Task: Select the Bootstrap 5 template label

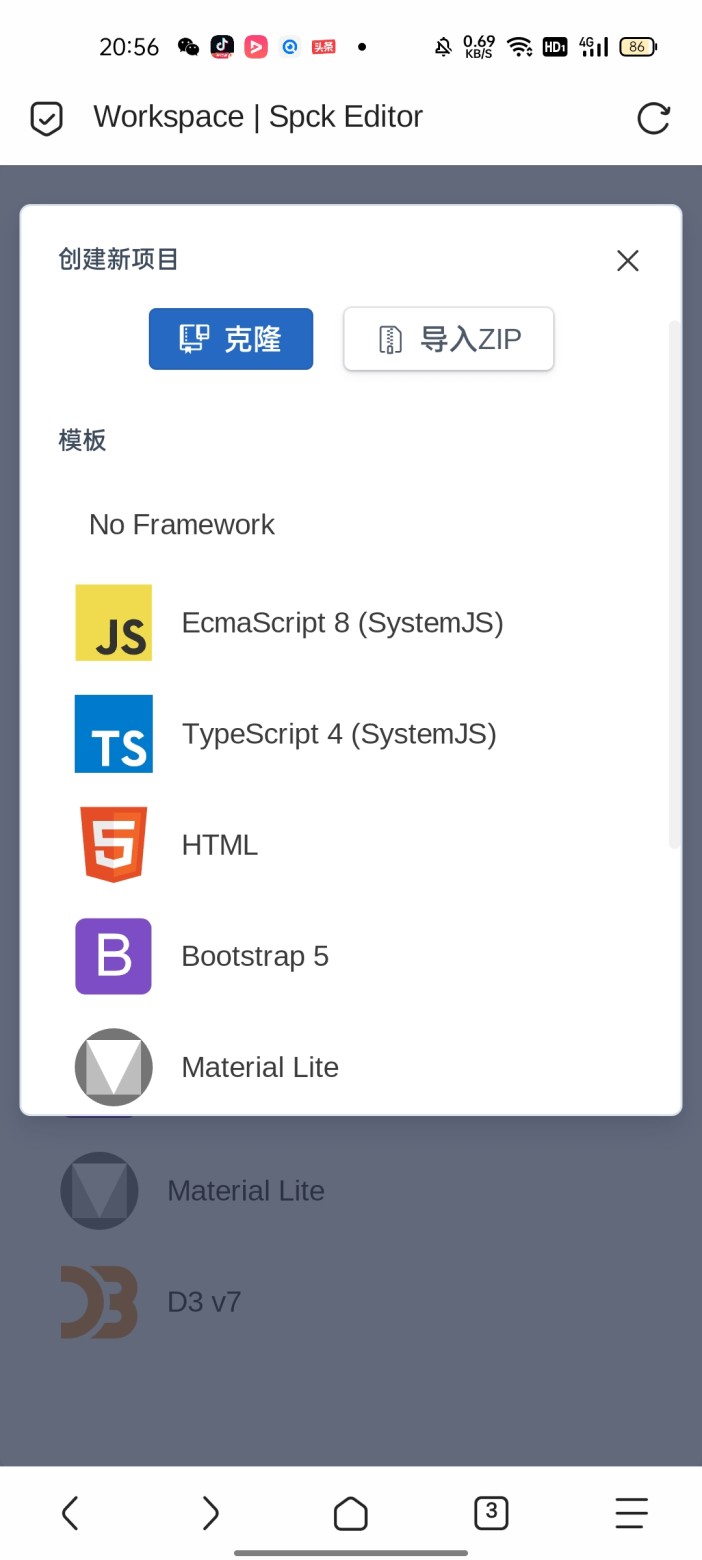Action: point(255,956)
